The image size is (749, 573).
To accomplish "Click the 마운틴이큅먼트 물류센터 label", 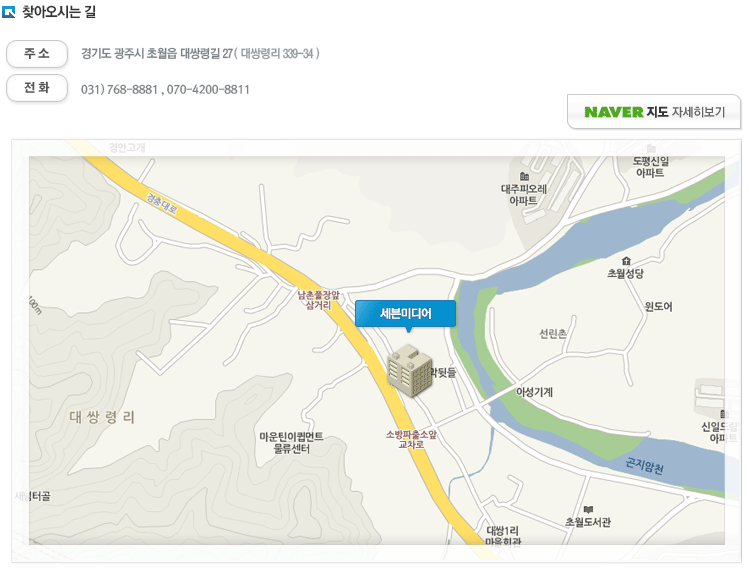I will pyautogui.click(x=291, y=443).
